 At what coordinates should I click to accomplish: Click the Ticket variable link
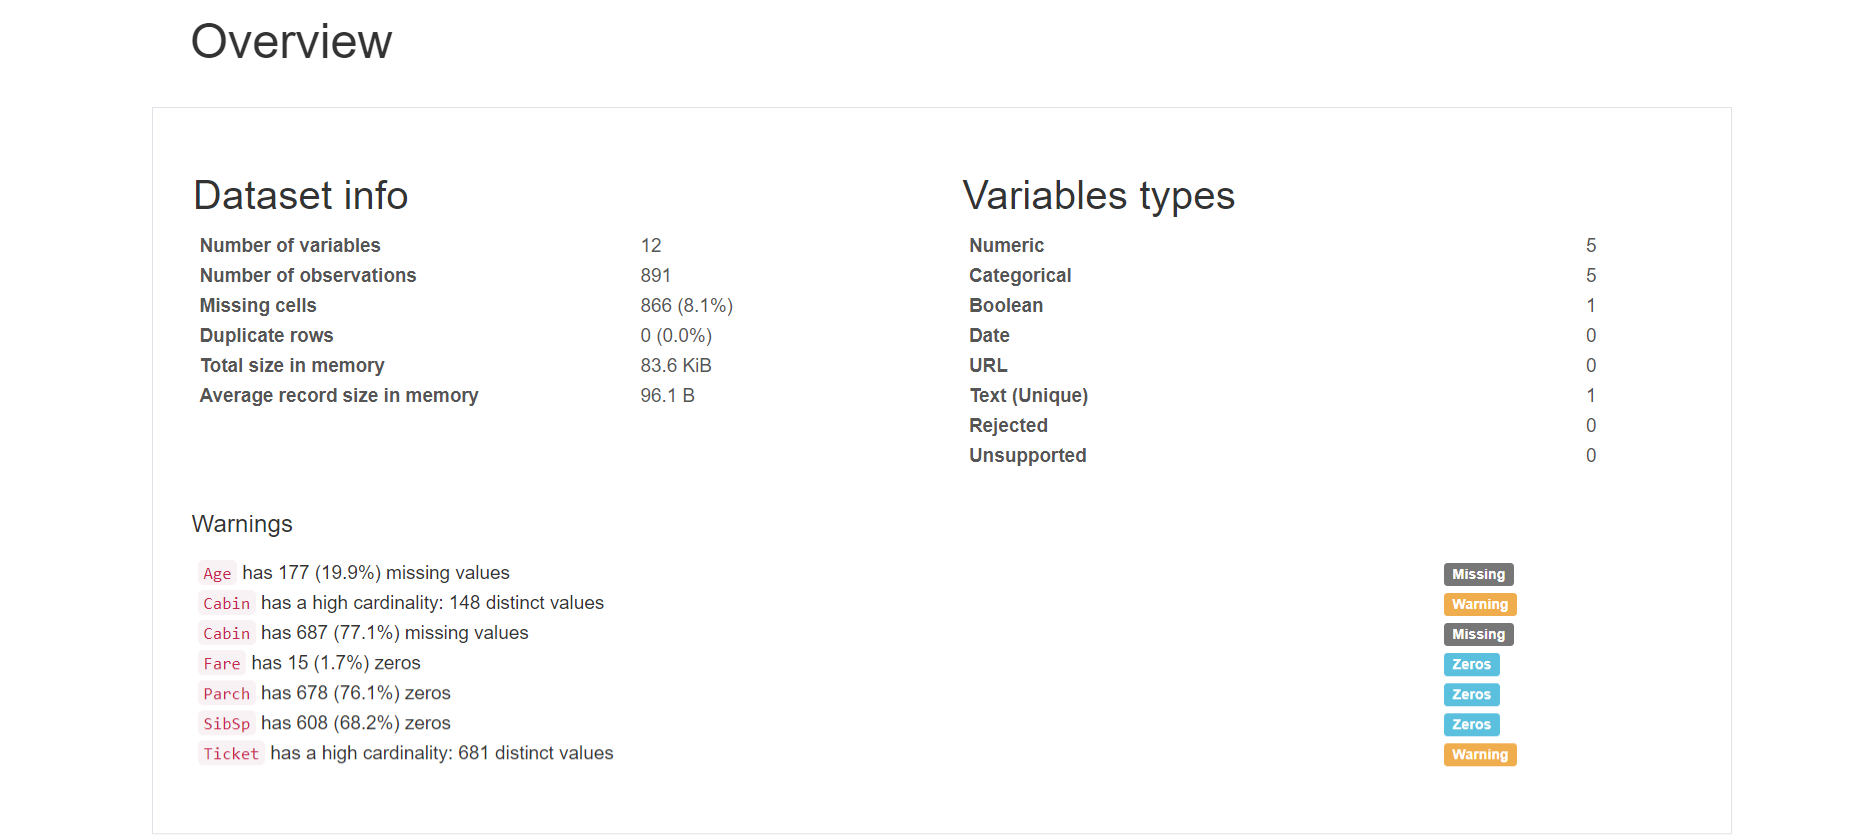(231, 753)
